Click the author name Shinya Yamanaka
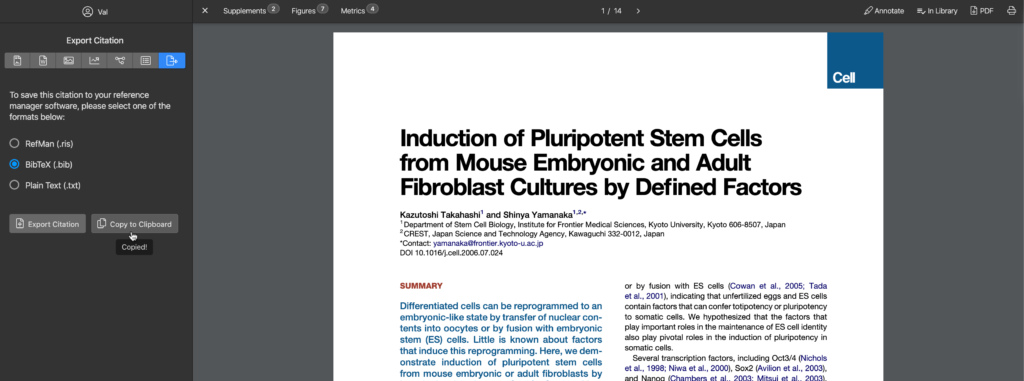 coord(537,214)
